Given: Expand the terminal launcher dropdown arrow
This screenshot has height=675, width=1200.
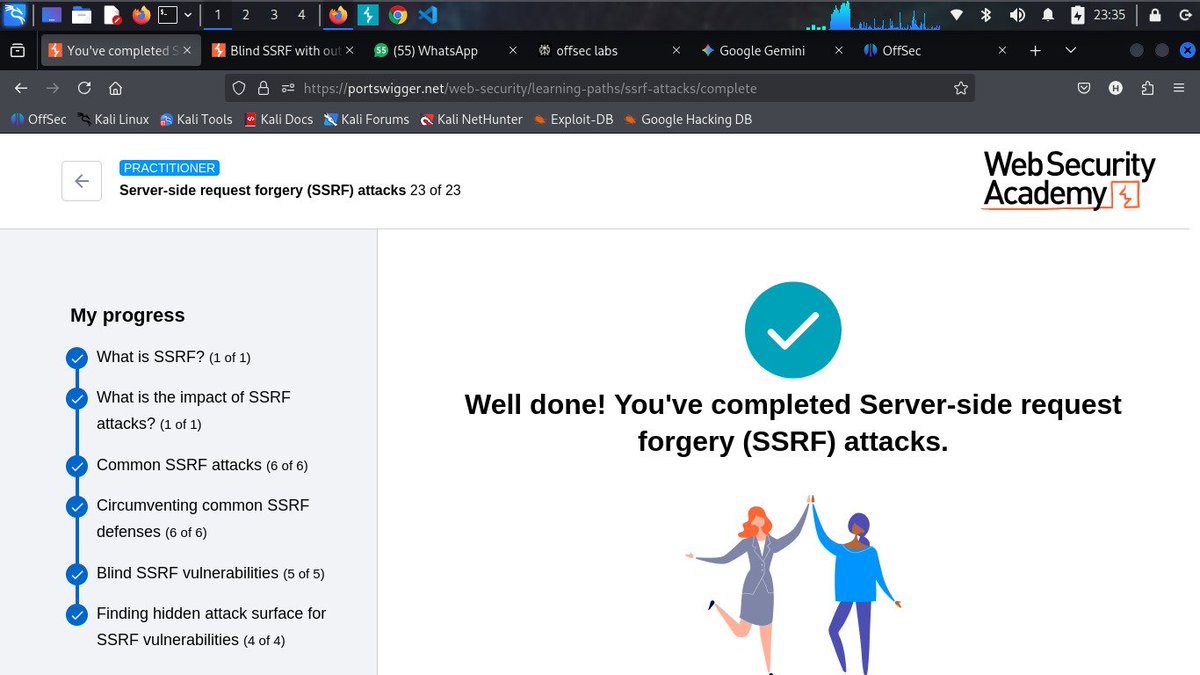Looking at the screenshot, I should (x=188, y=15).
